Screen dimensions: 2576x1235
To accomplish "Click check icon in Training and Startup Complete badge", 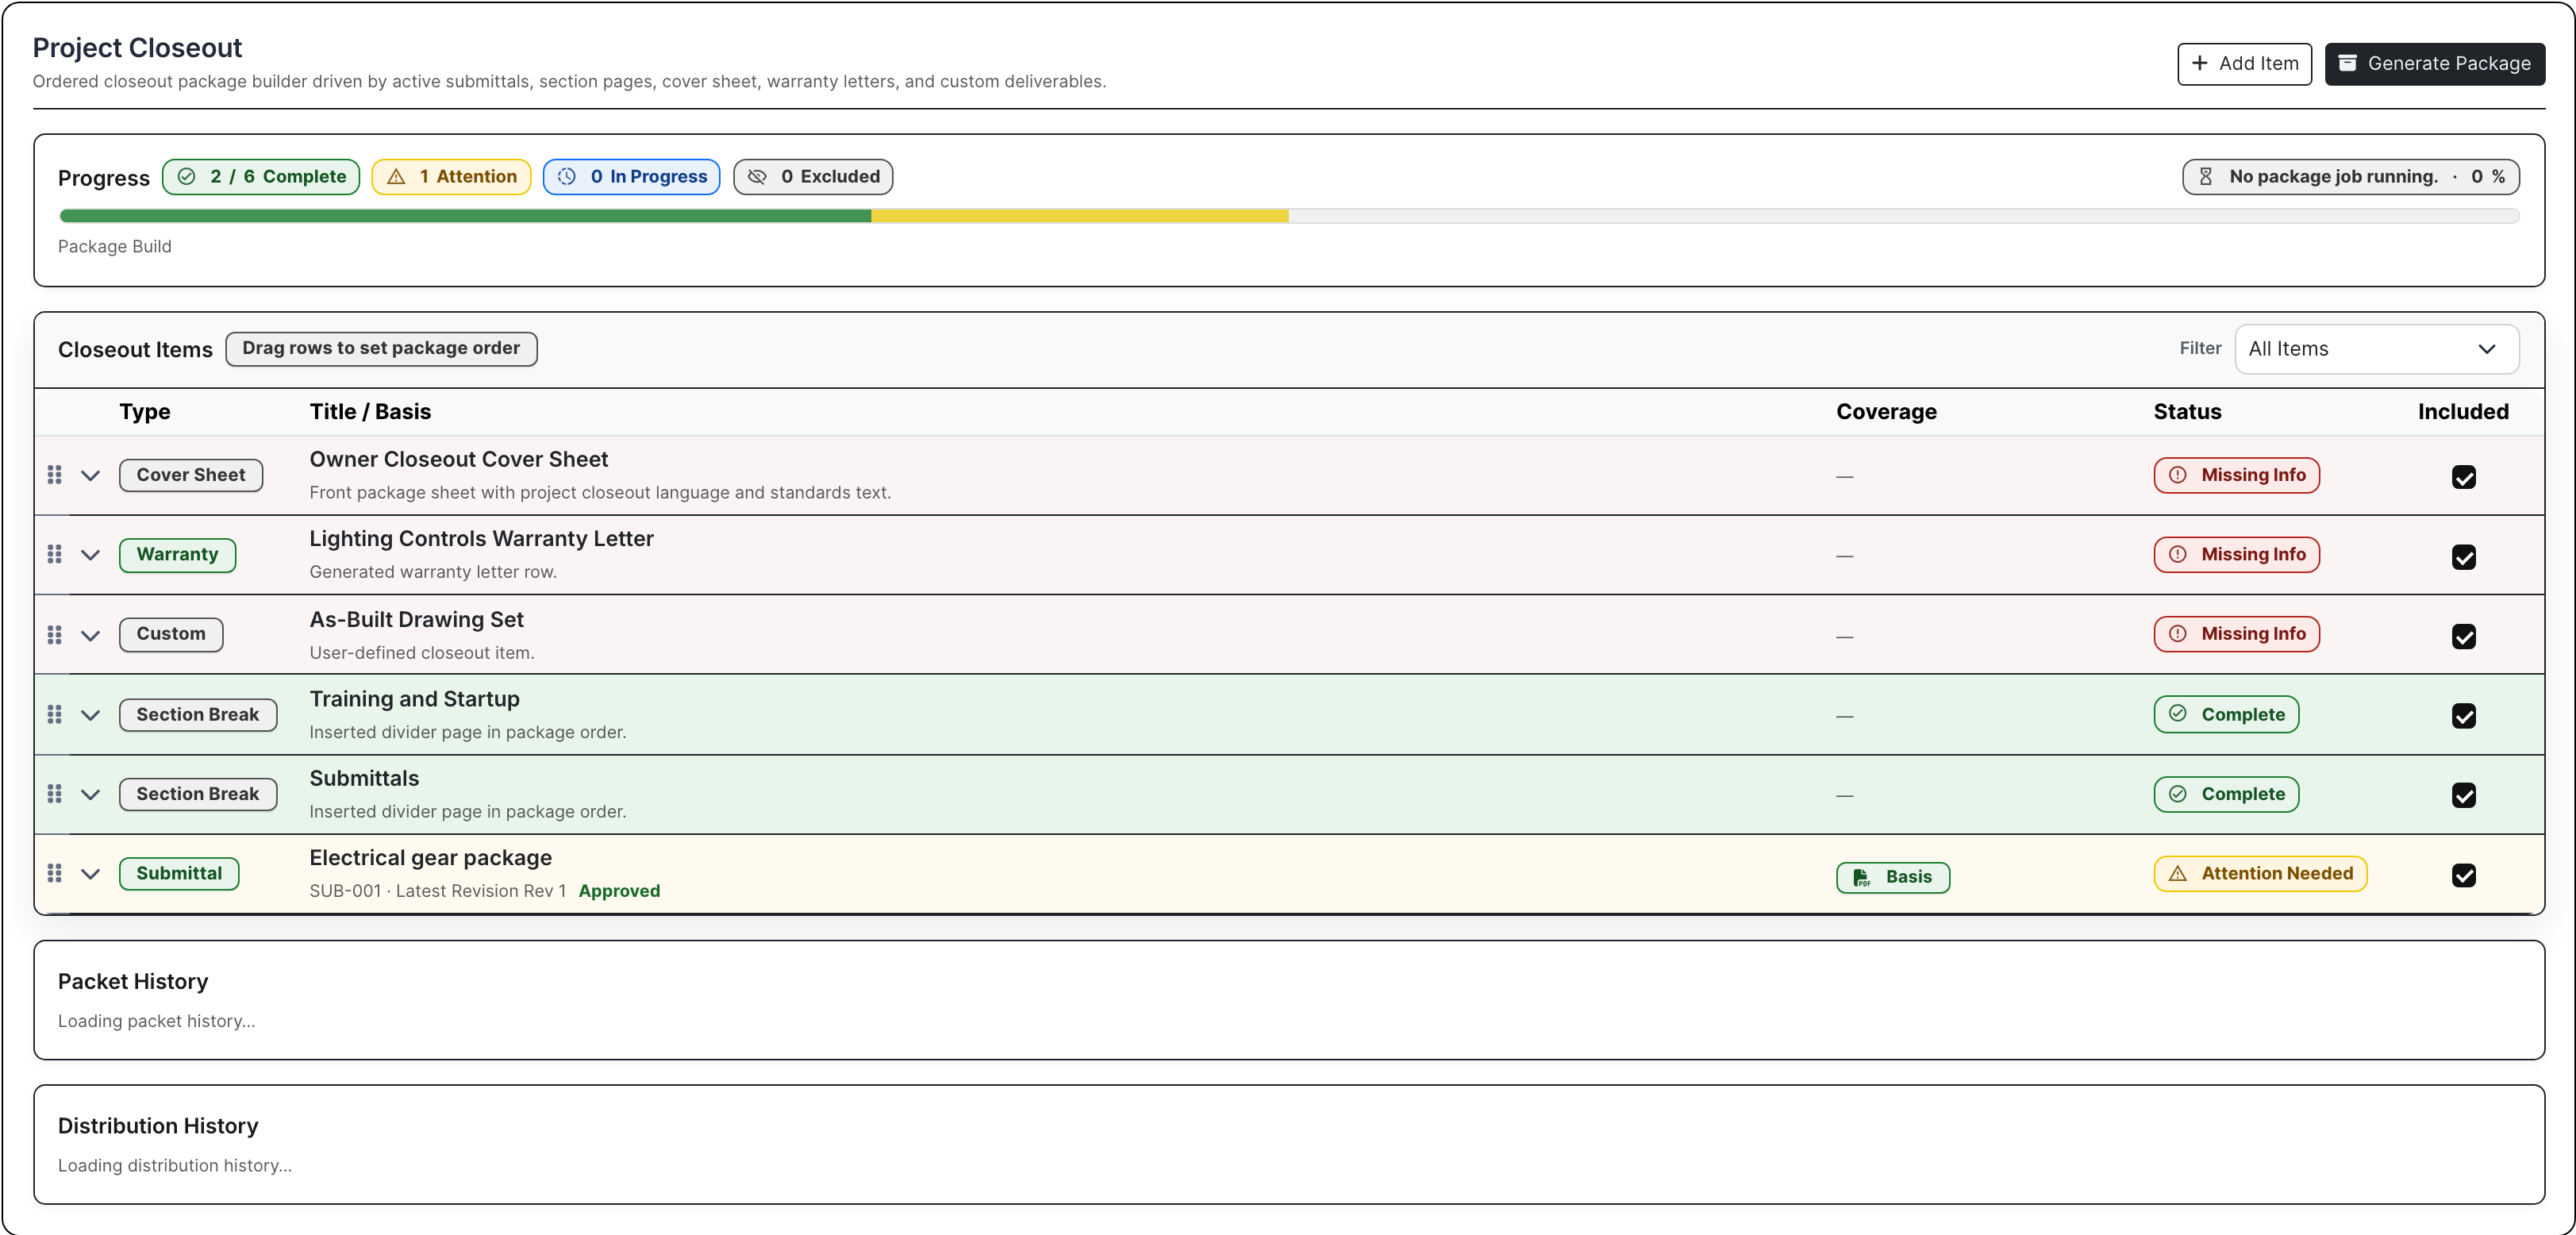I will tap(2178, 714).
